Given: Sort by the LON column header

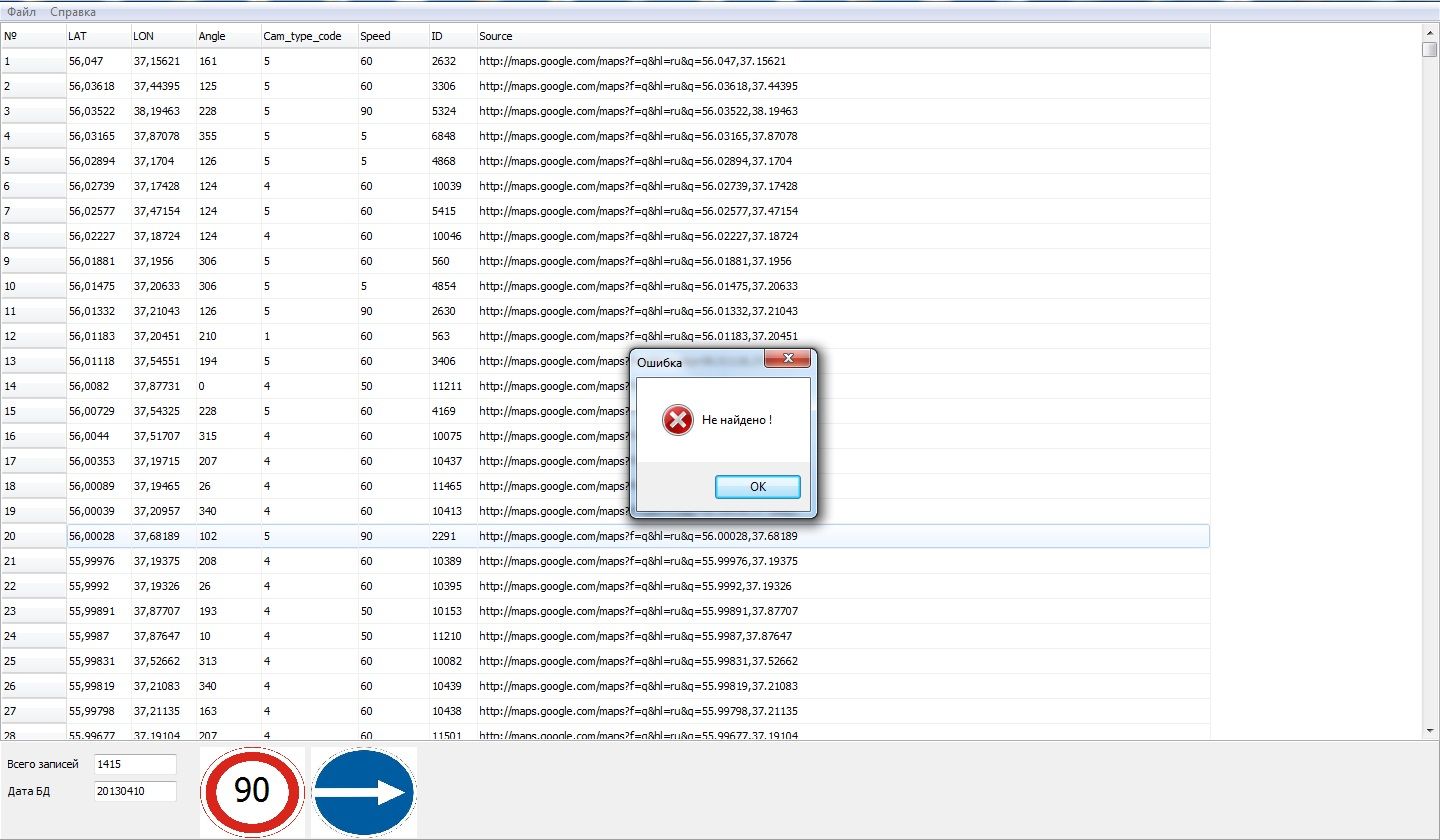Looking at the screenshot, I should [x=162, y=36].
